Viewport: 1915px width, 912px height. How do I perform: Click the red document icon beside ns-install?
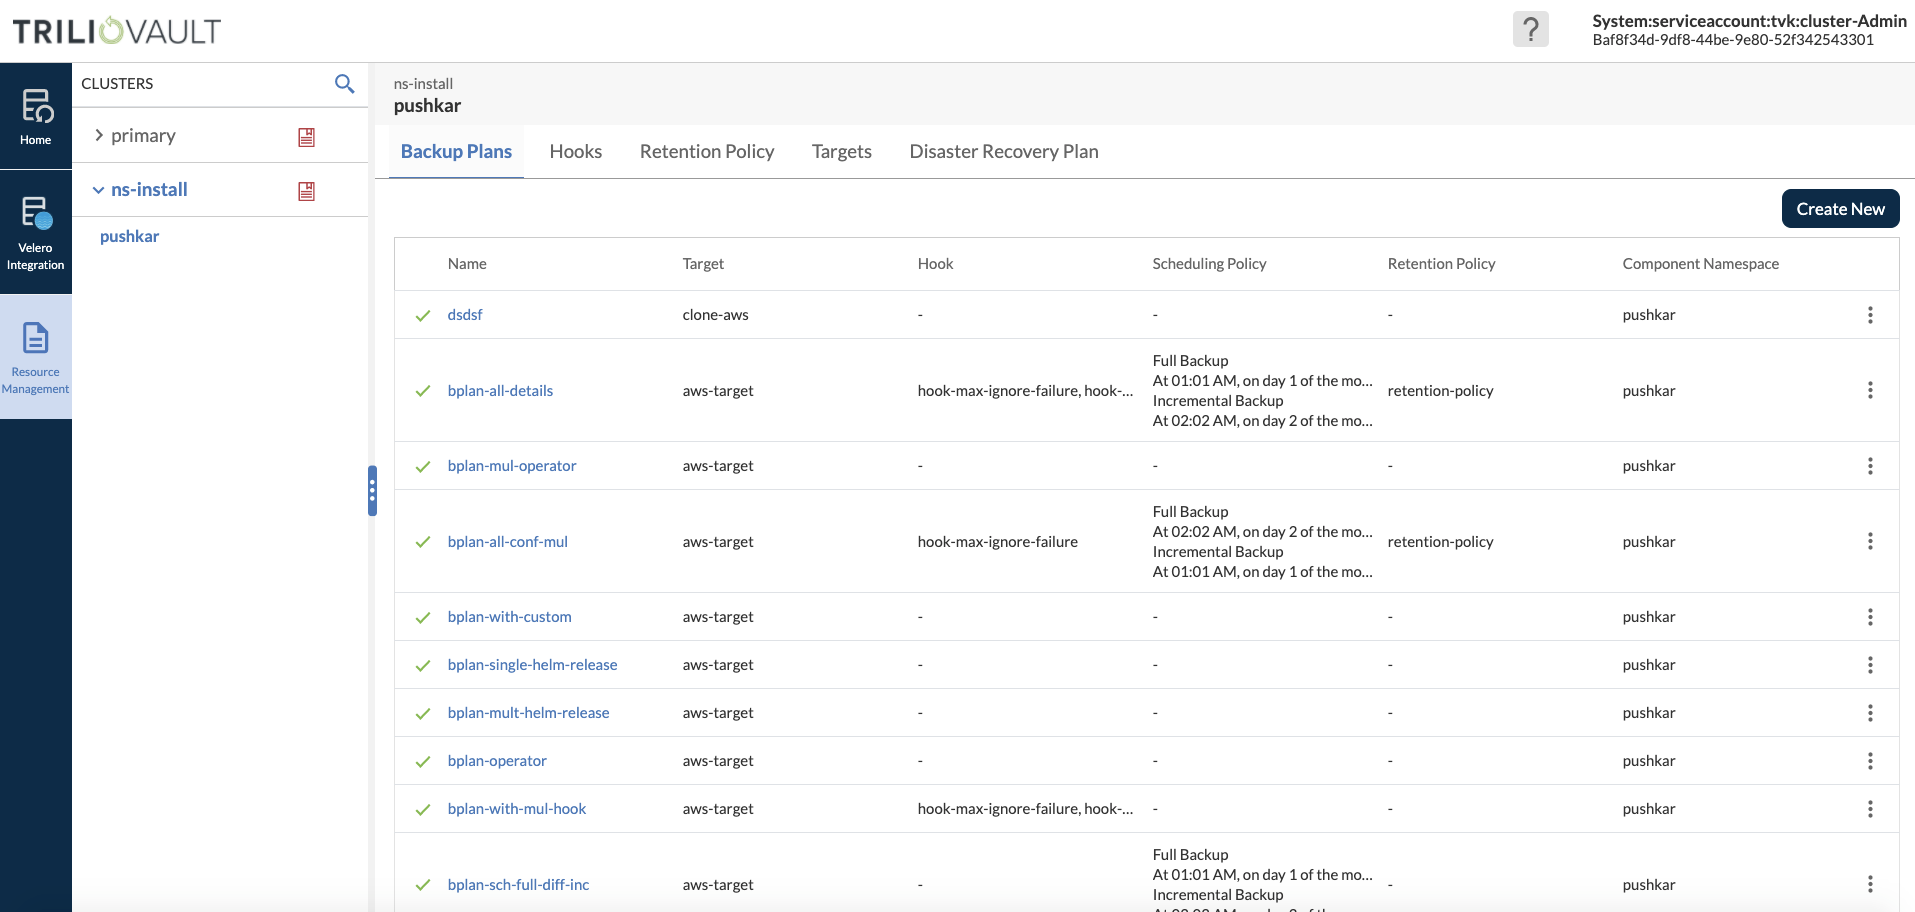tap(307, 191)
